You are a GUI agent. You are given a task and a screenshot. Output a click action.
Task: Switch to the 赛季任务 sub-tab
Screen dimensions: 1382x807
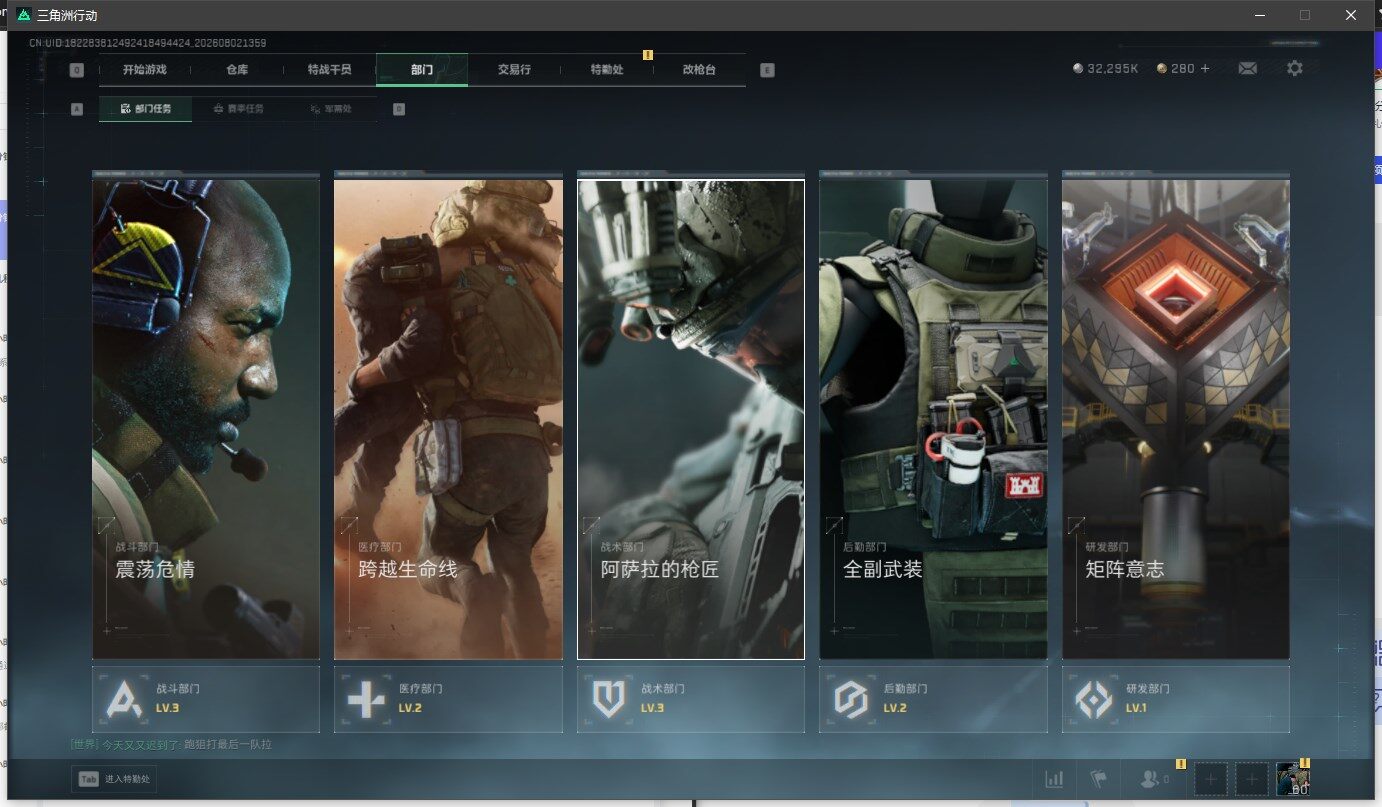[x=239, y=109]
